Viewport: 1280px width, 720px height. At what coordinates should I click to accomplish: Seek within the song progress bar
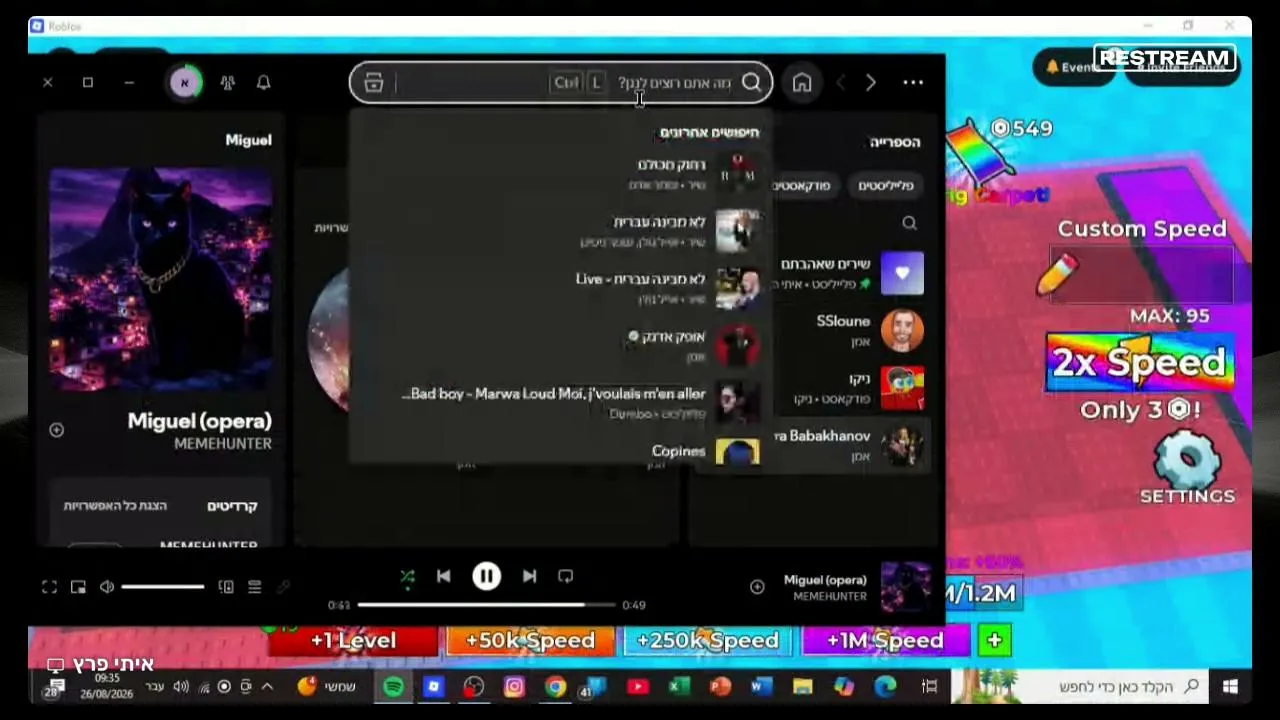(x=486, y=605)
